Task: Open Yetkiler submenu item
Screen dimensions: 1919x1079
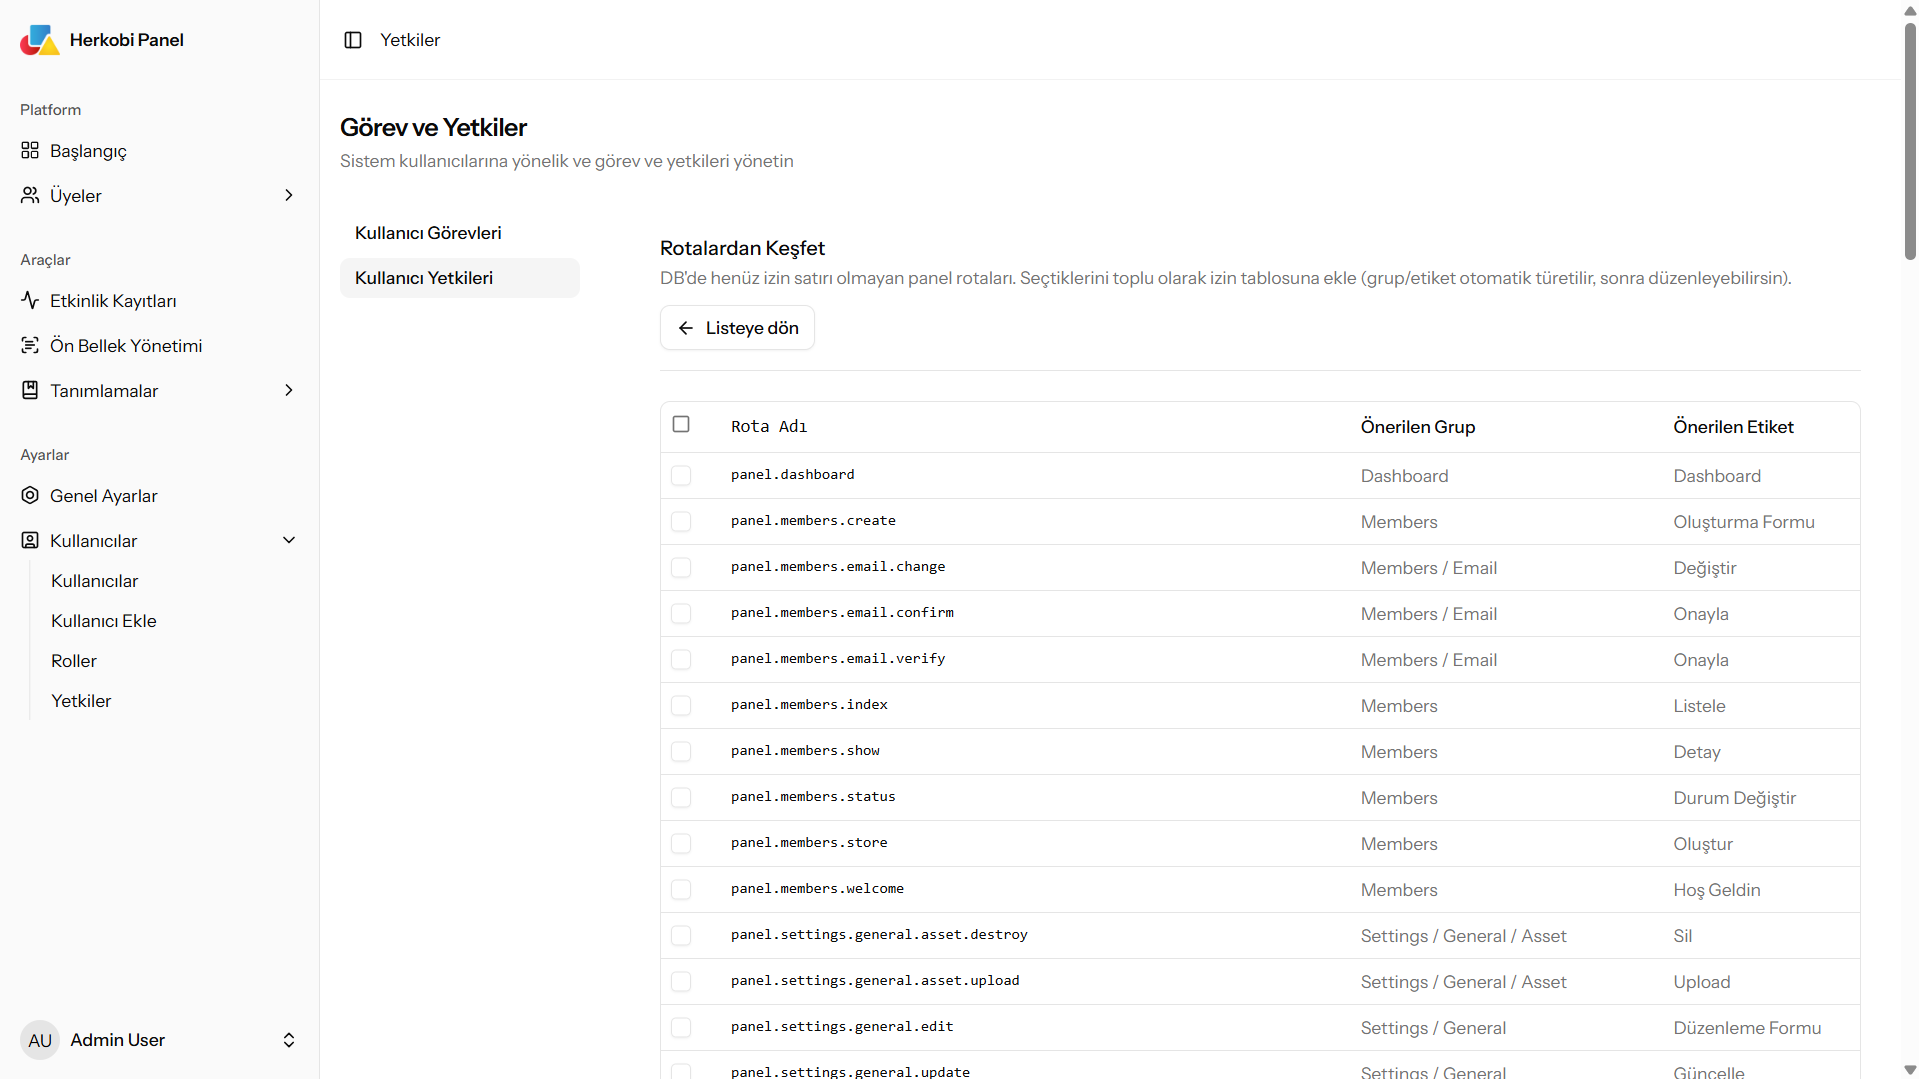Action: 81,701
